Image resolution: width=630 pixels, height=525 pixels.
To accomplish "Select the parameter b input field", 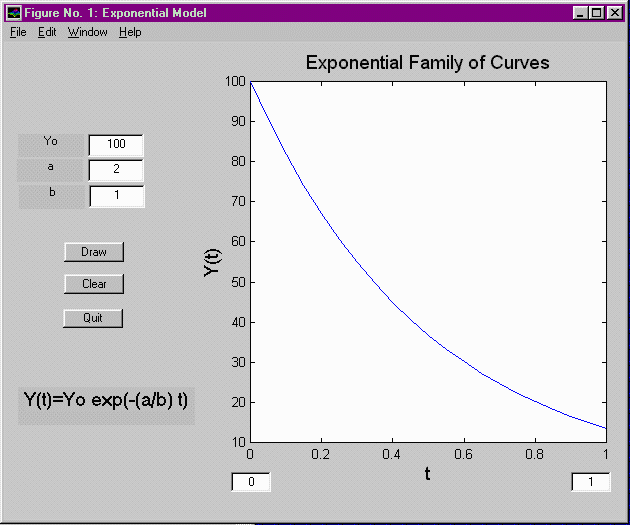I will coord(117,196).
